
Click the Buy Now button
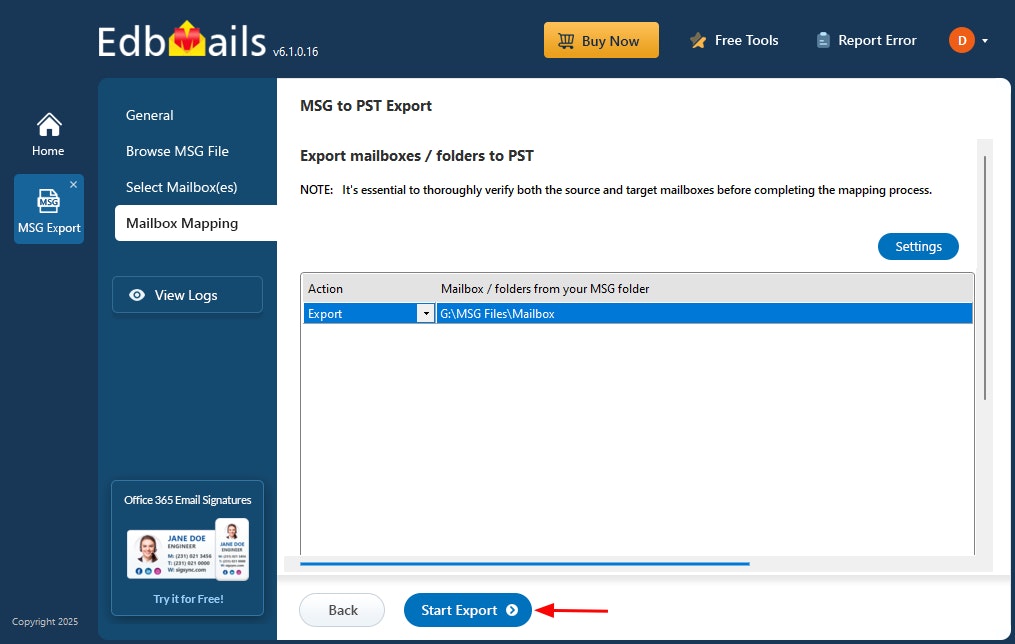(x=601, y=40)
